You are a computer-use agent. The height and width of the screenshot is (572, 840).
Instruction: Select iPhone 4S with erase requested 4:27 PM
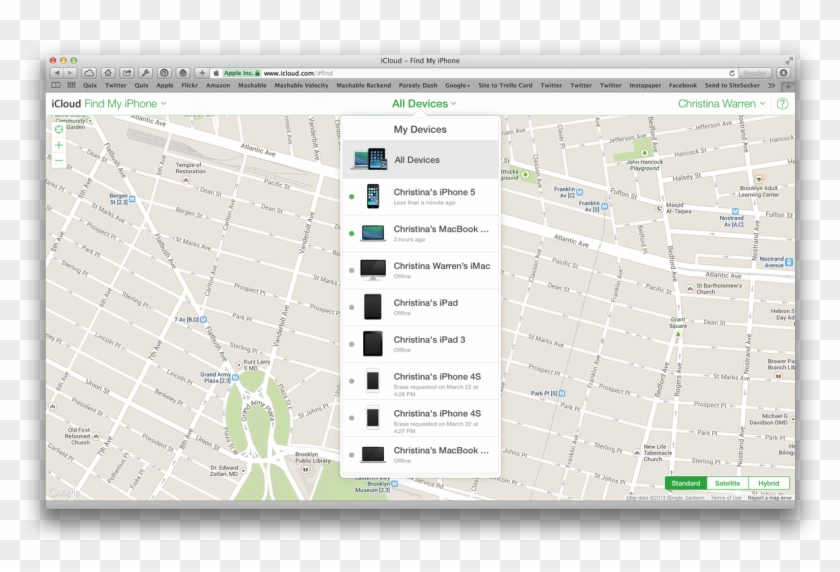(x=421, y=418)
